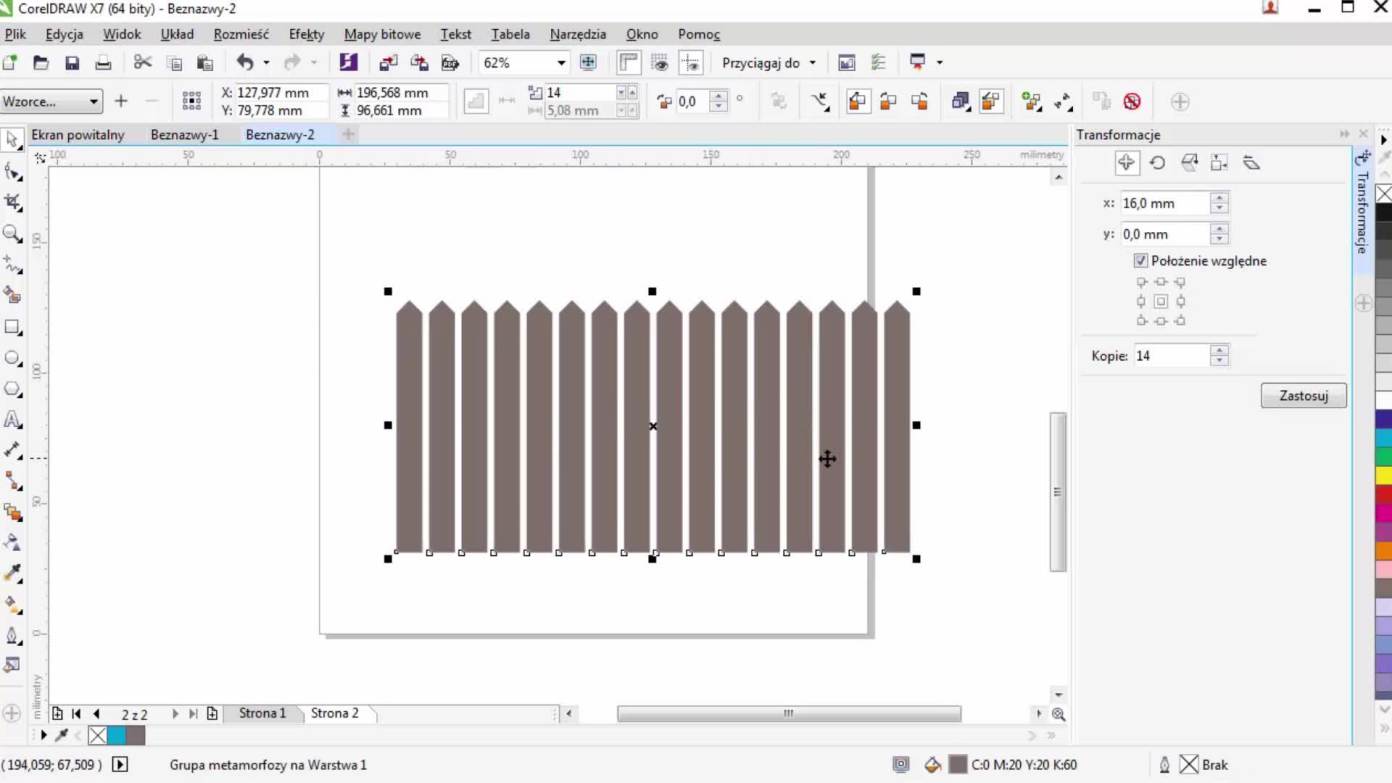Image resolution: width=1392 pixels, height=783 pixels.
Task: Open the Plik menu
Action: click(x=15, y=34)
